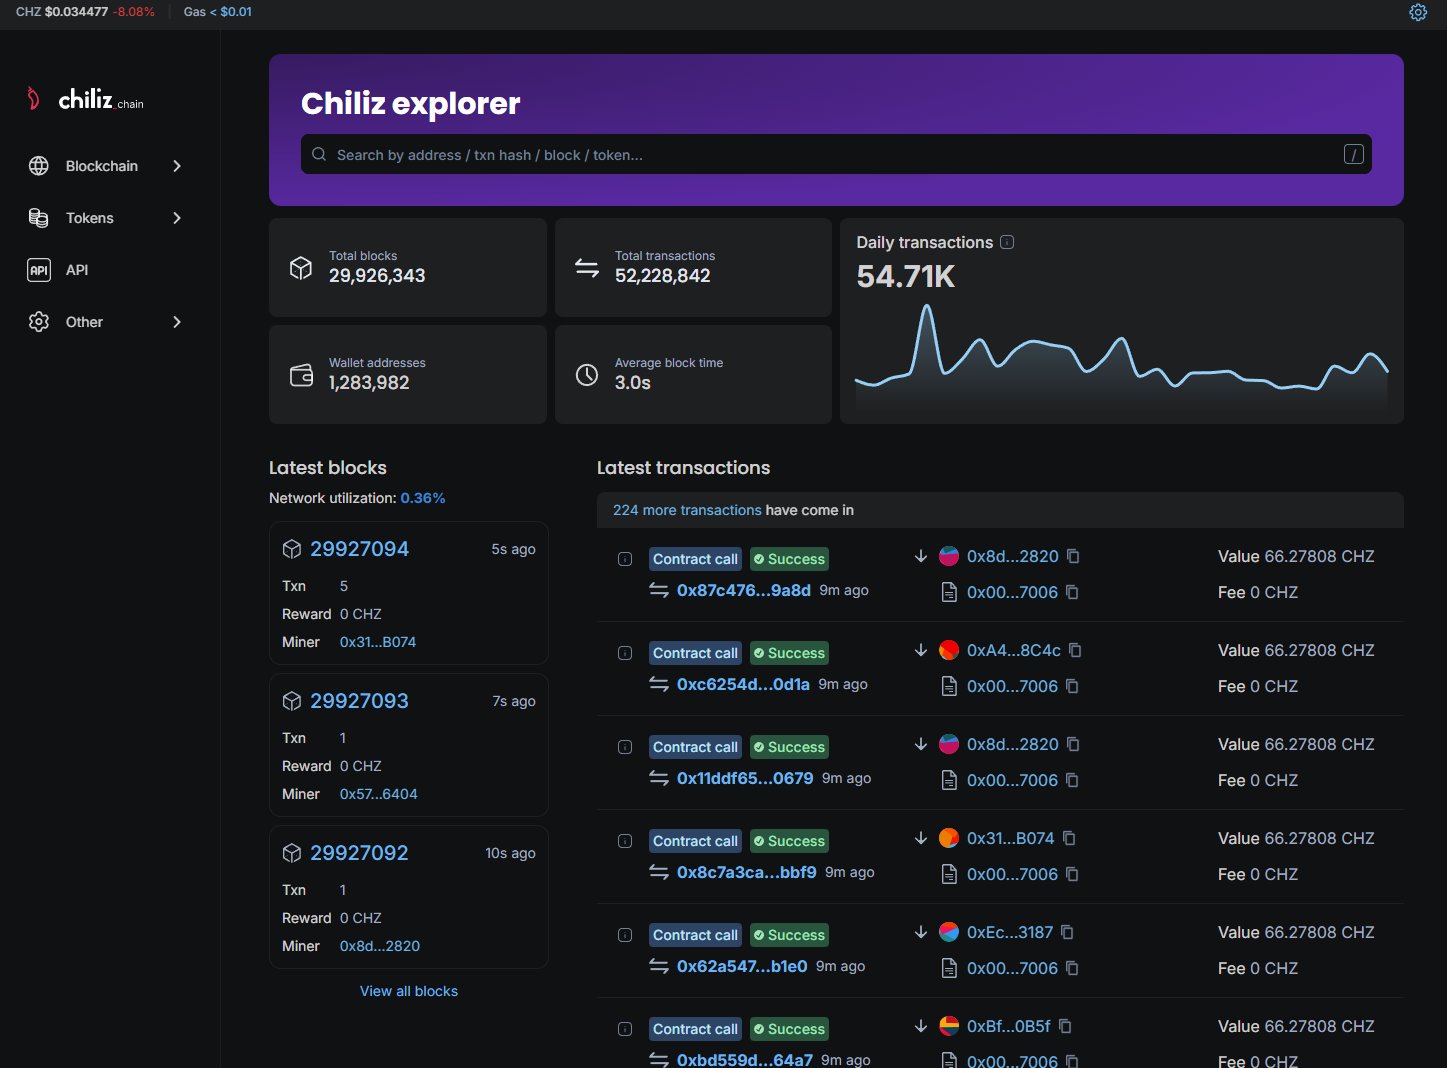The height and width of the screenshot is (1068, 1447).
Task: Open the API menu item
Action: (x=76, y=270)
